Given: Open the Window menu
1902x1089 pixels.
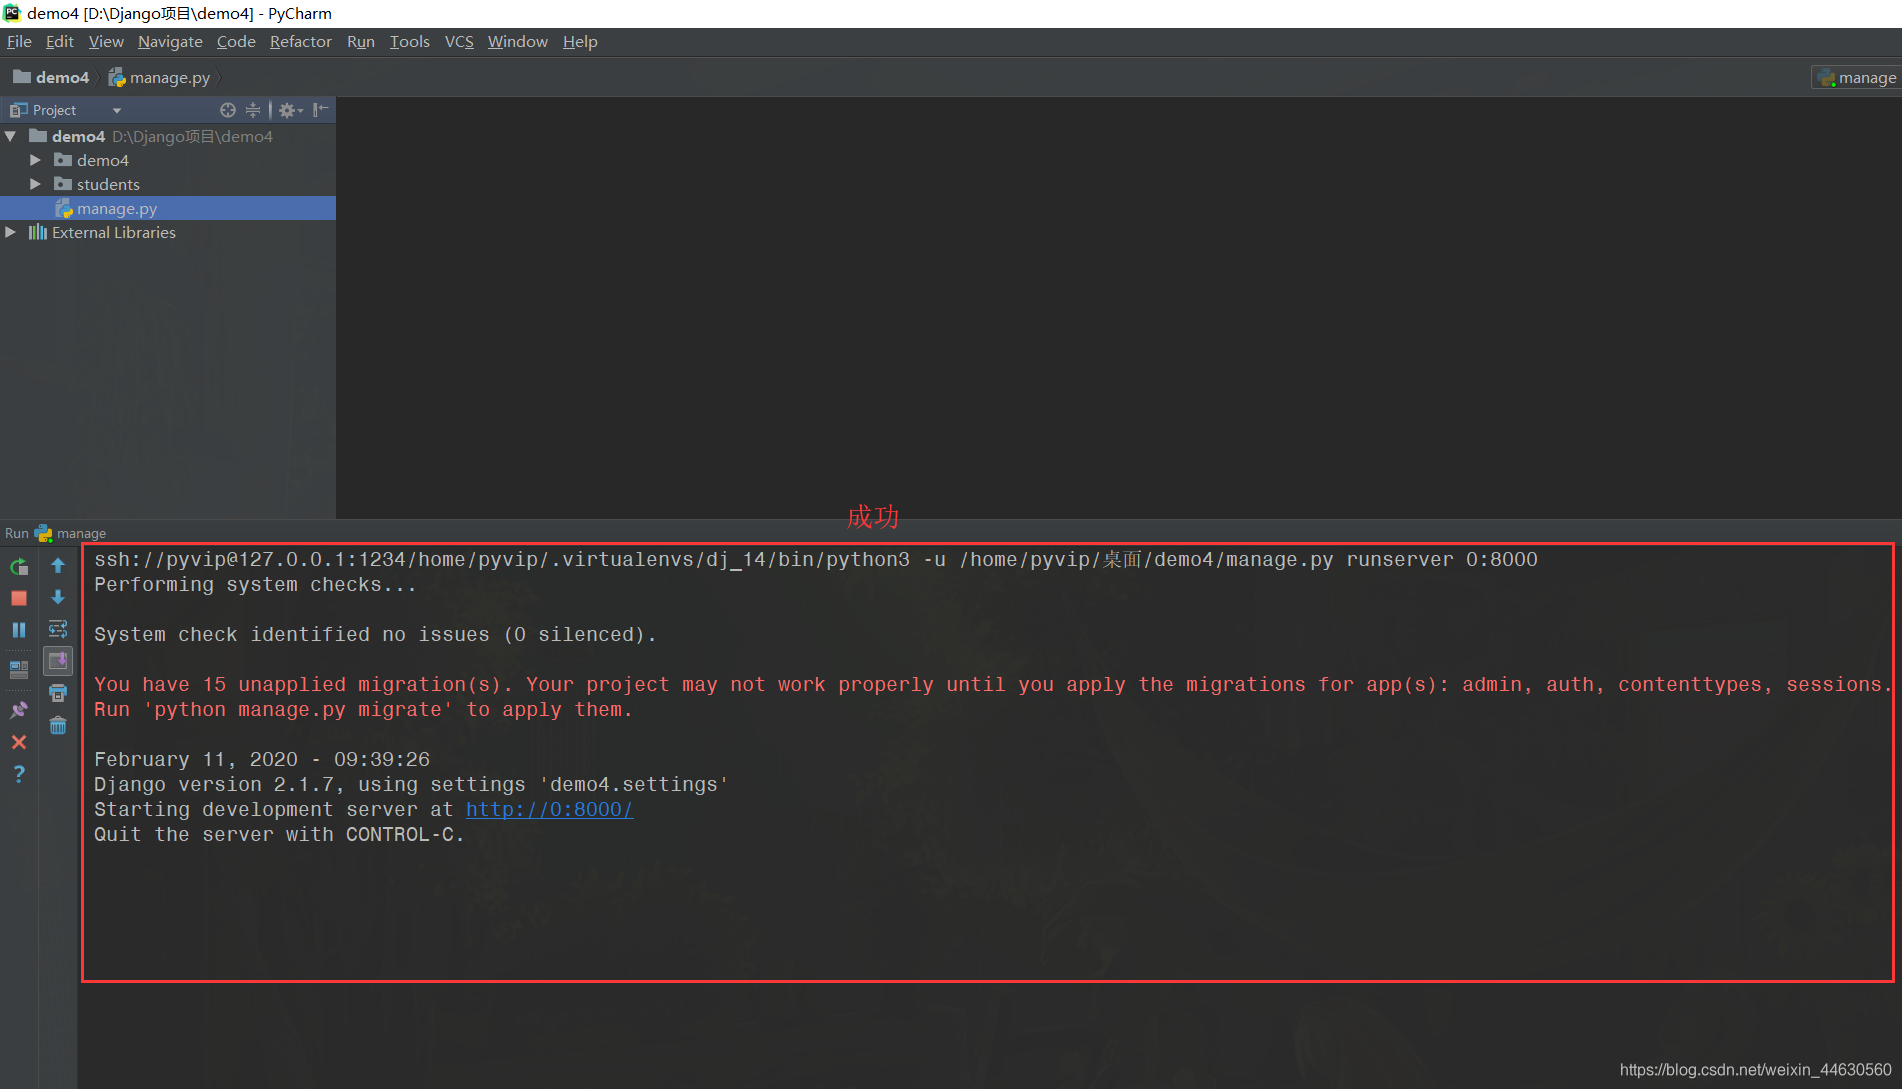Looking at the screenshot, I should pos(517,41).
